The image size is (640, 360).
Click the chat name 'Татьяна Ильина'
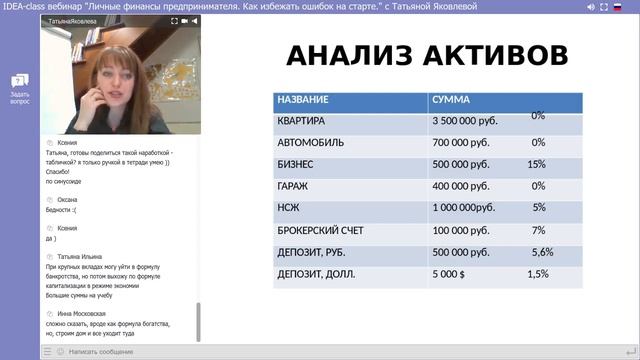(x=80, y=257)
